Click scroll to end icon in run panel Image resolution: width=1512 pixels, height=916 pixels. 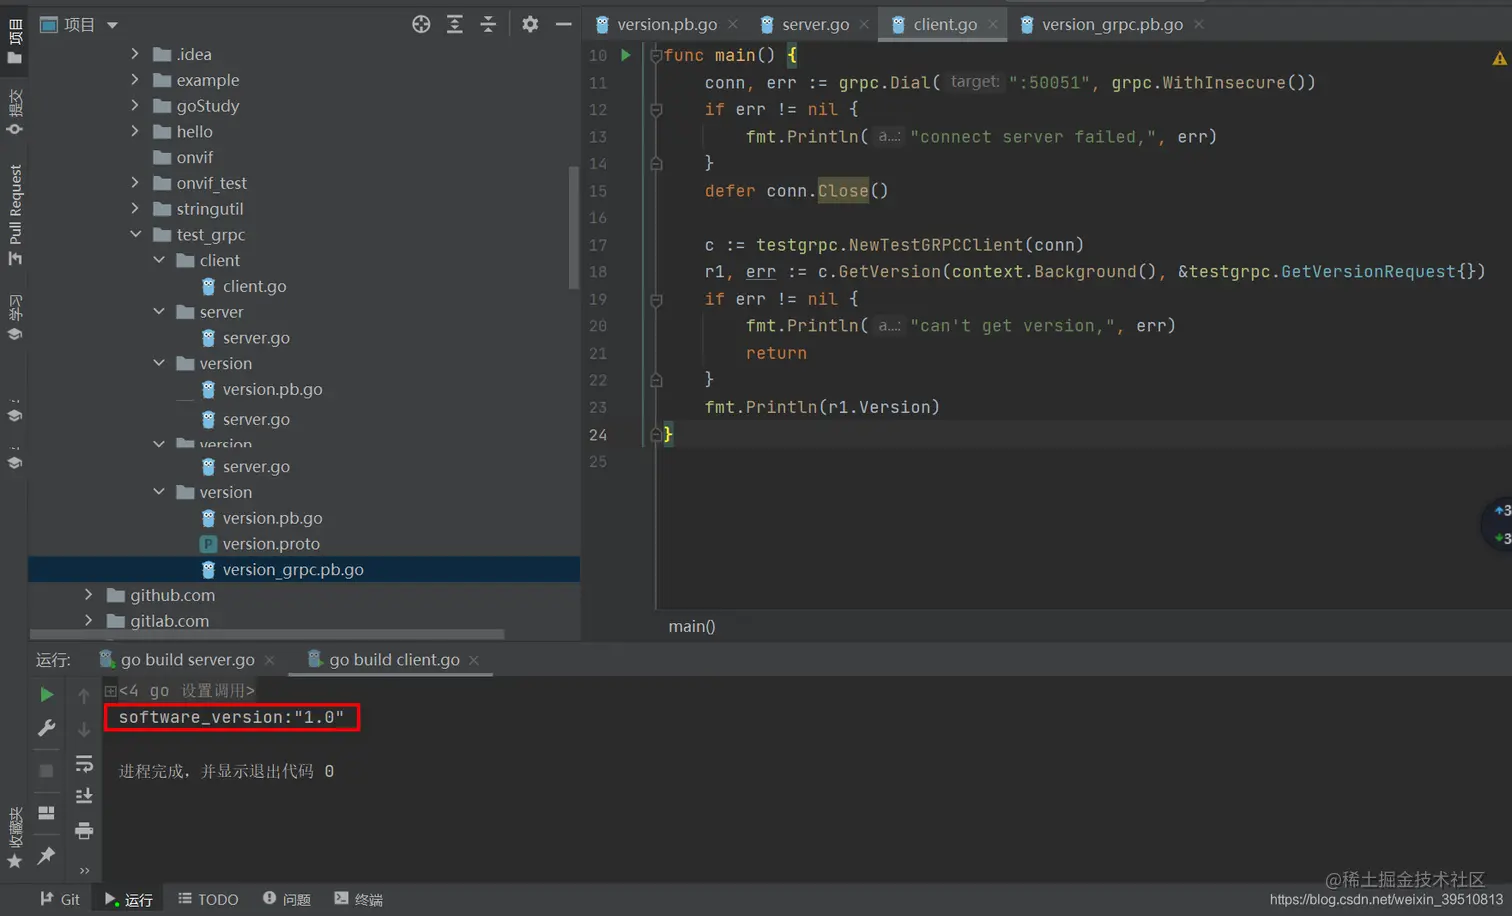point(84,796)
